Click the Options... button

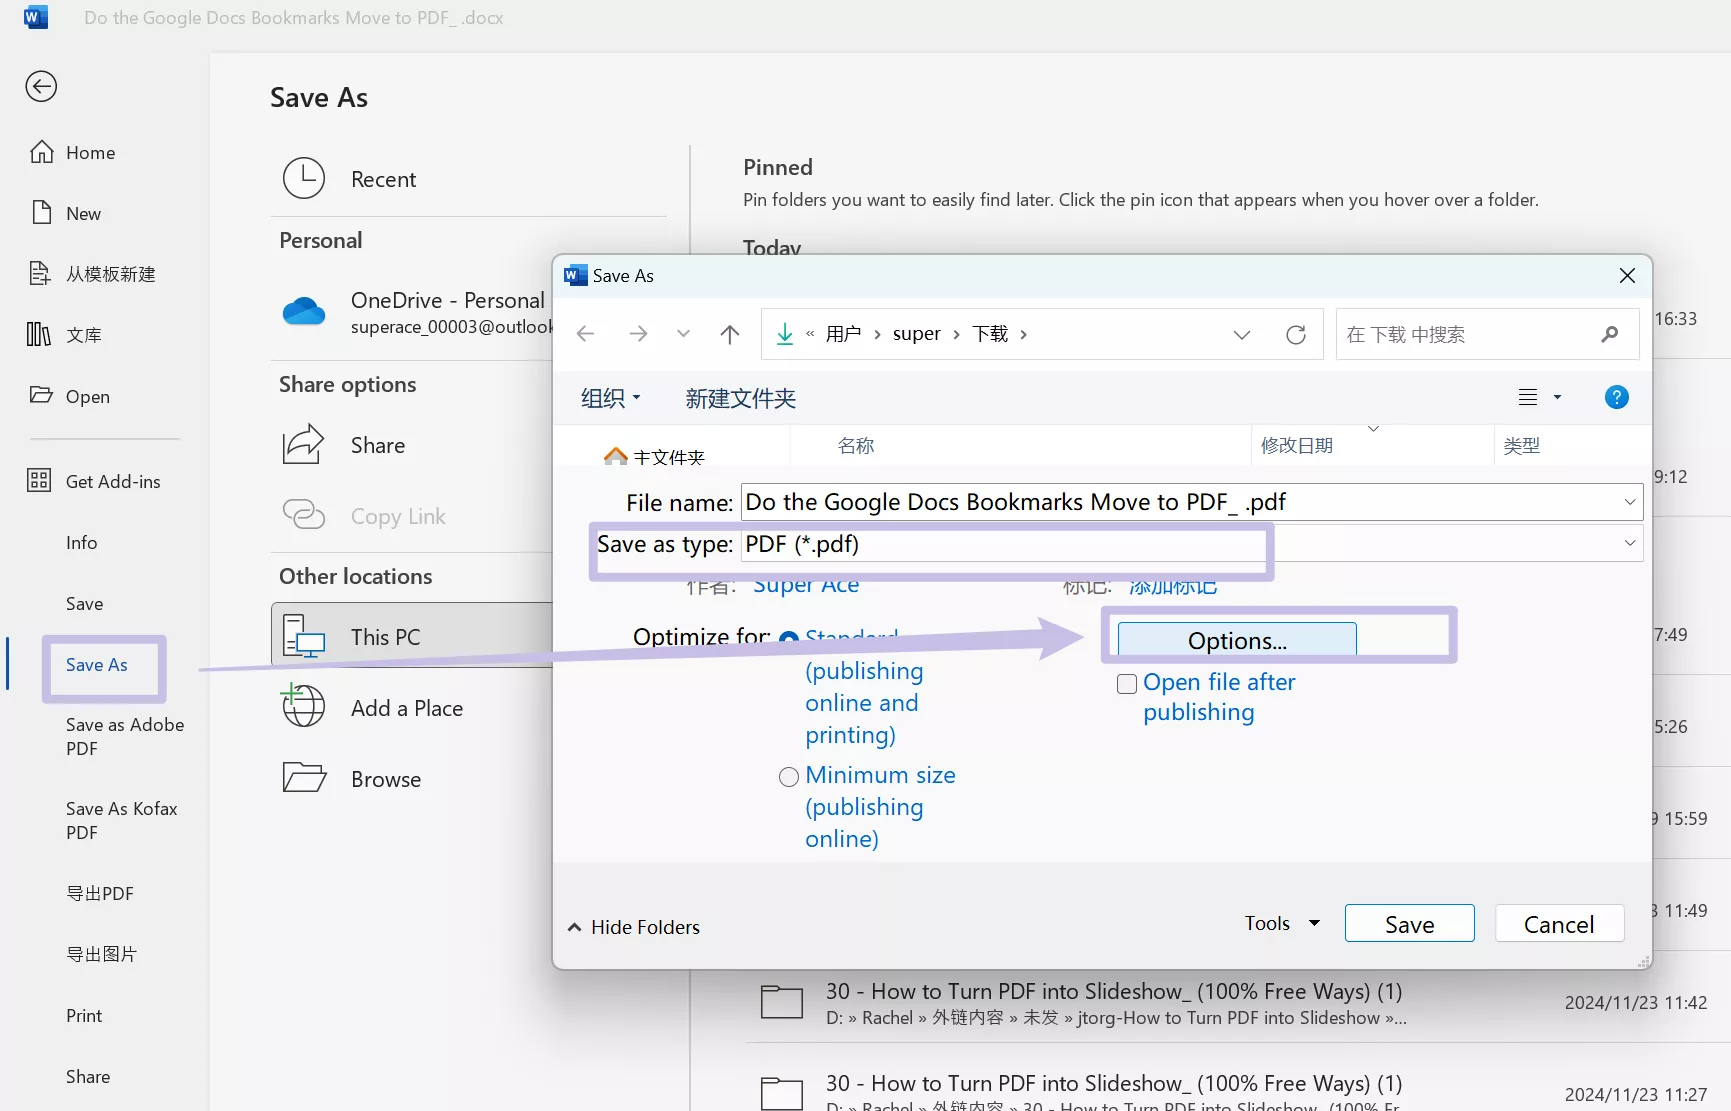pos(1237,640)
